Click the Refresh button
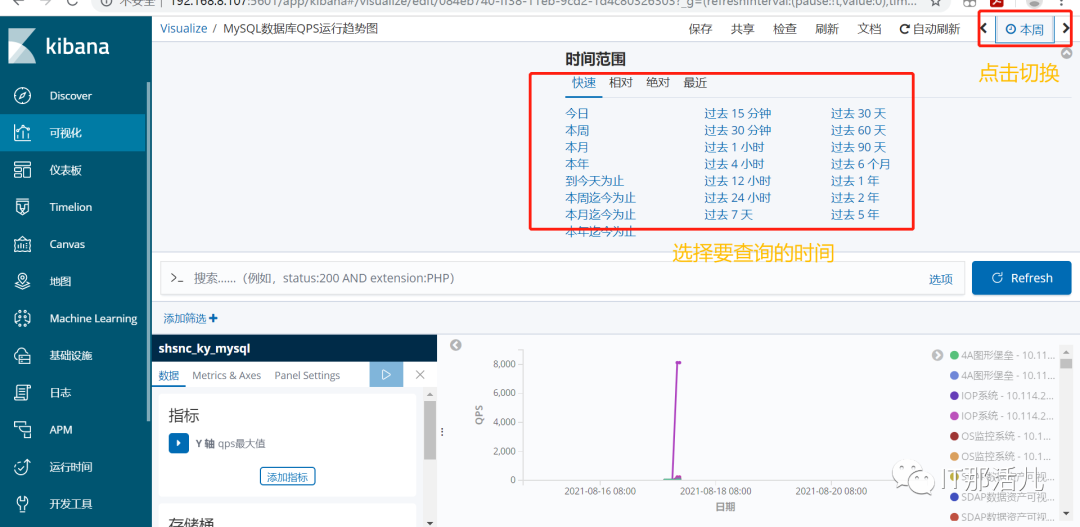The image size is (1080, 527). coord(1021,278)
